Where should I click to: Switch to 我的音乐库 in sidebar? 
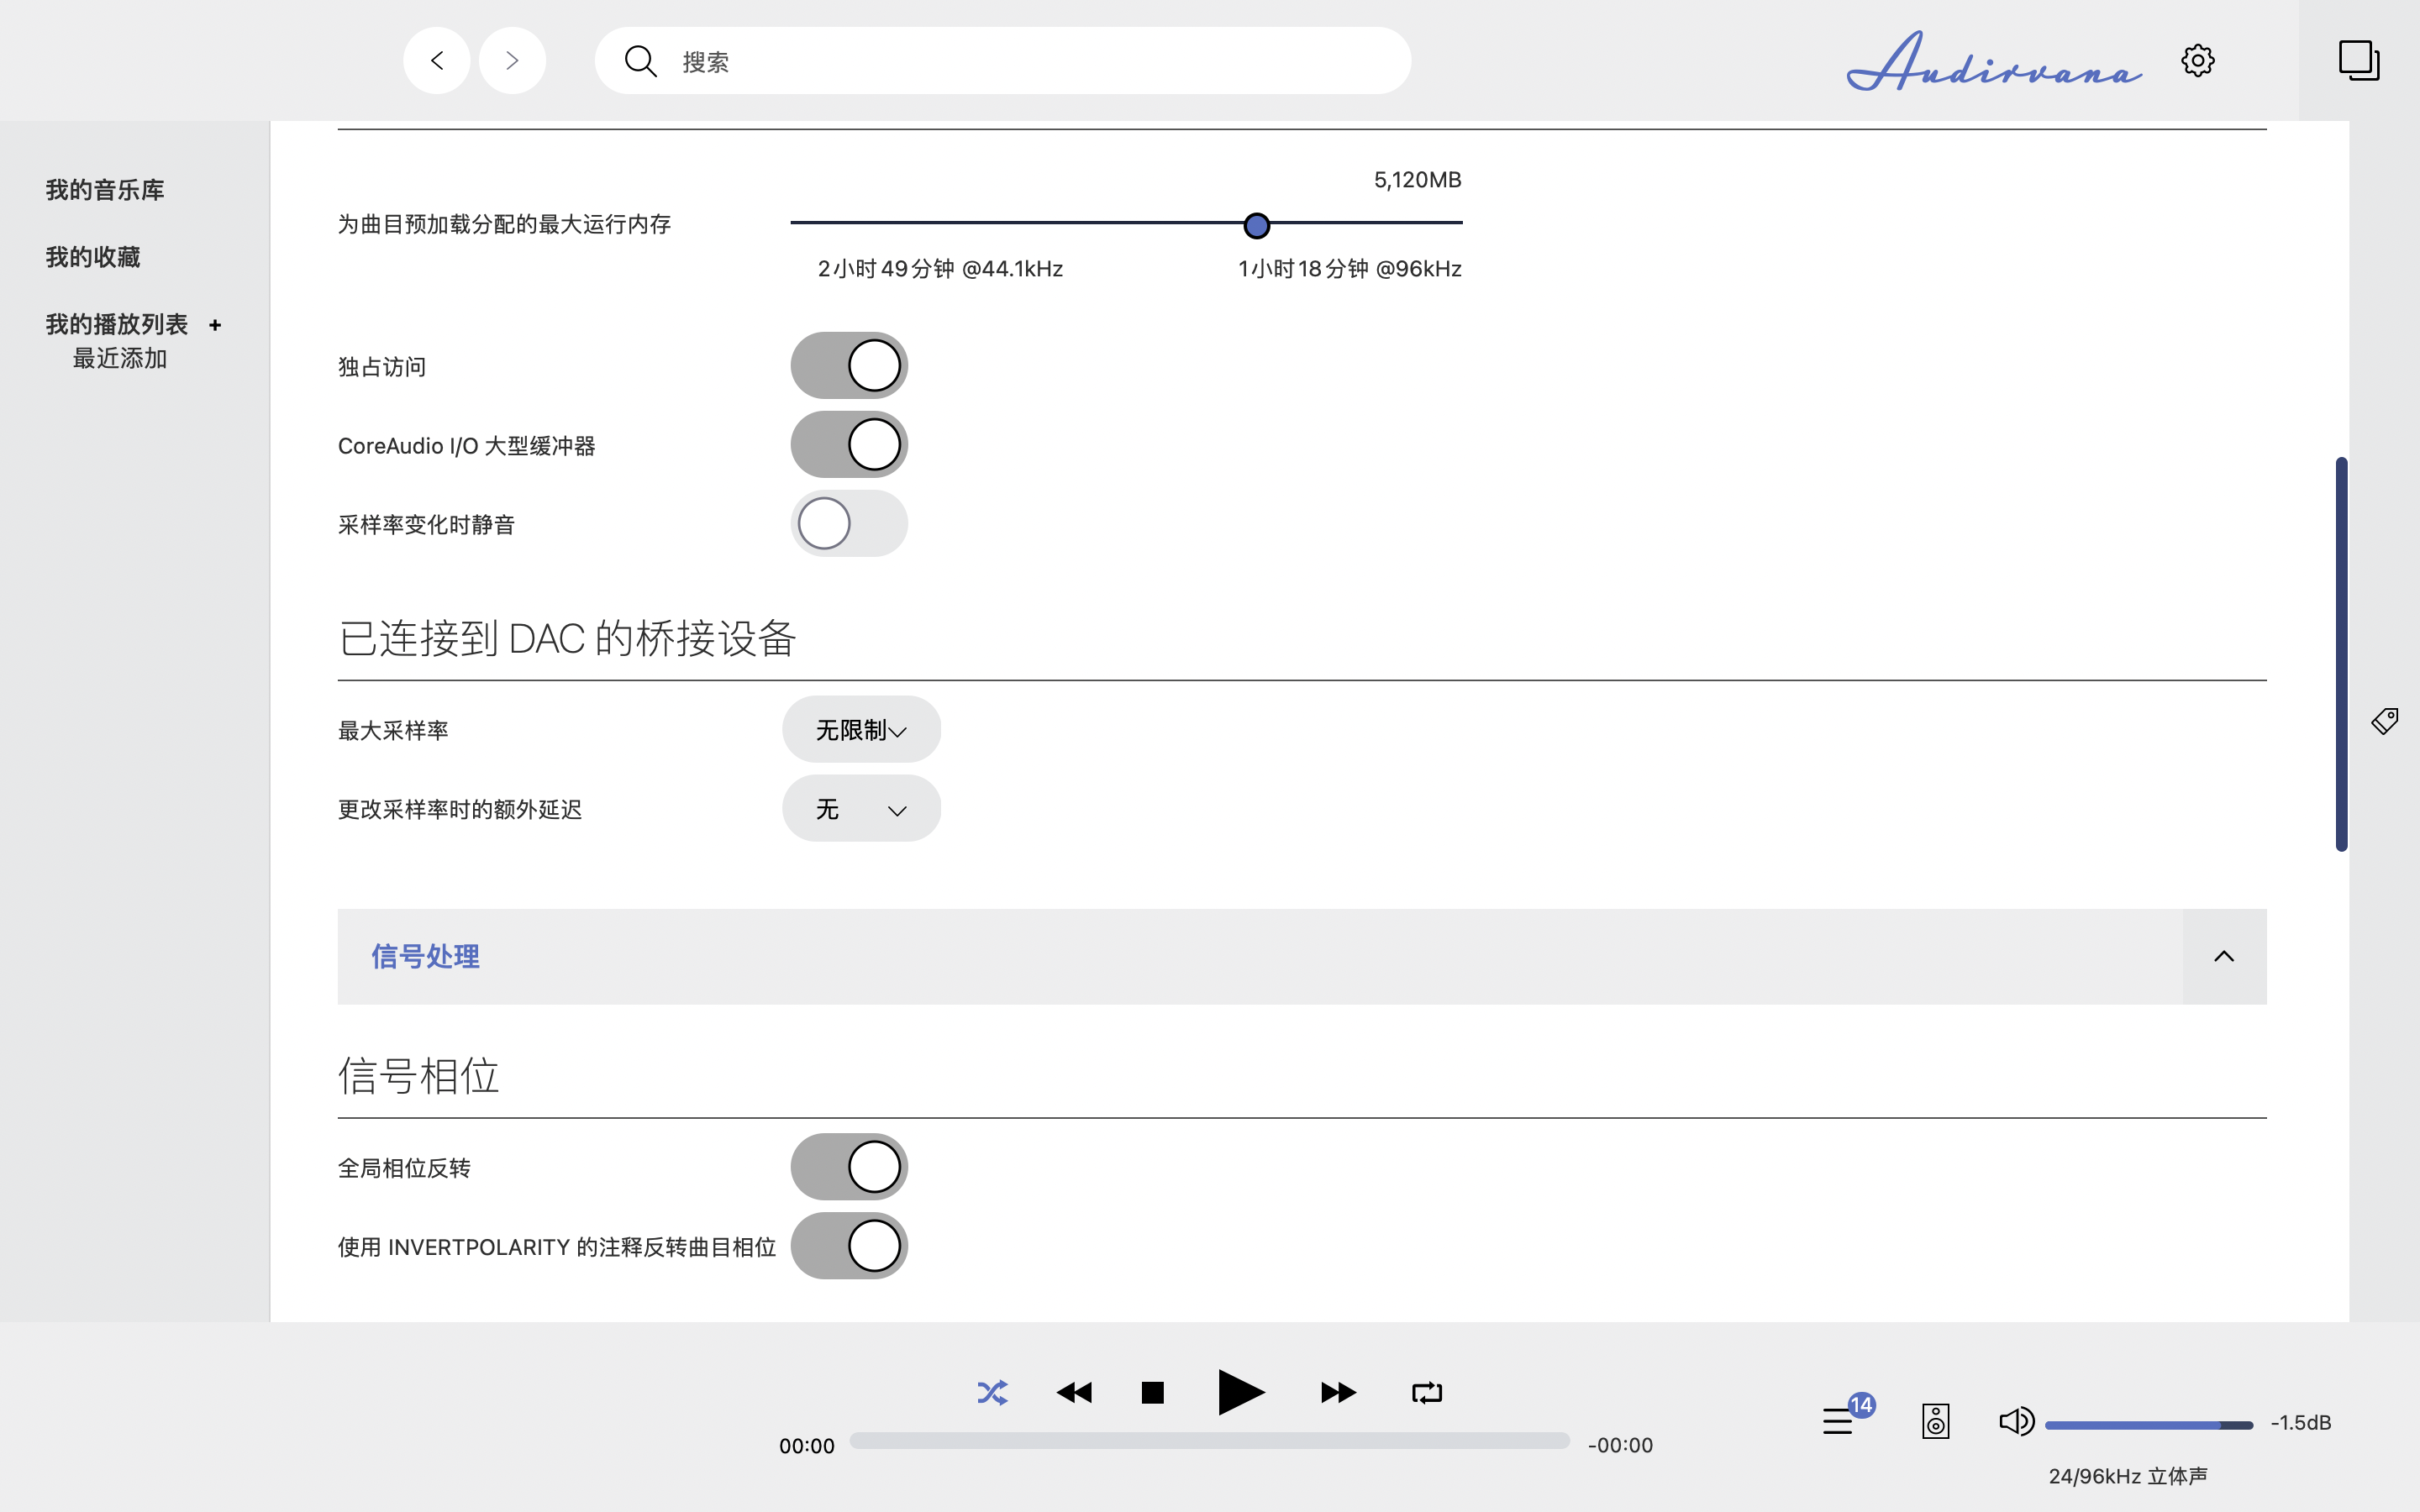[x=103, y=189]
